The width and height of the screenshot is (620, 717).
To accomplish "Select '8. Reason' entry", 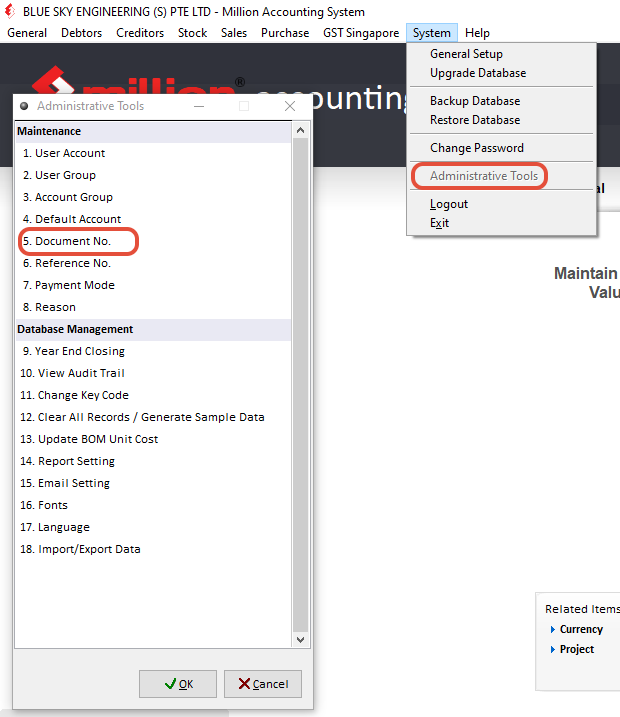I will (154, 307).
